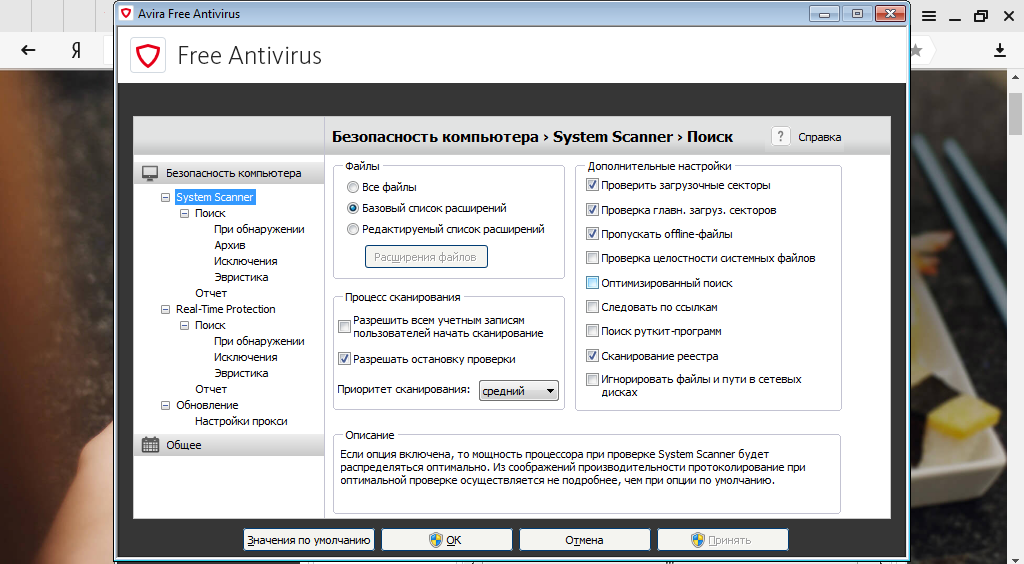1024x564 pixels.
Task: Collapse Обновление tree node
Action: (165, 405)
